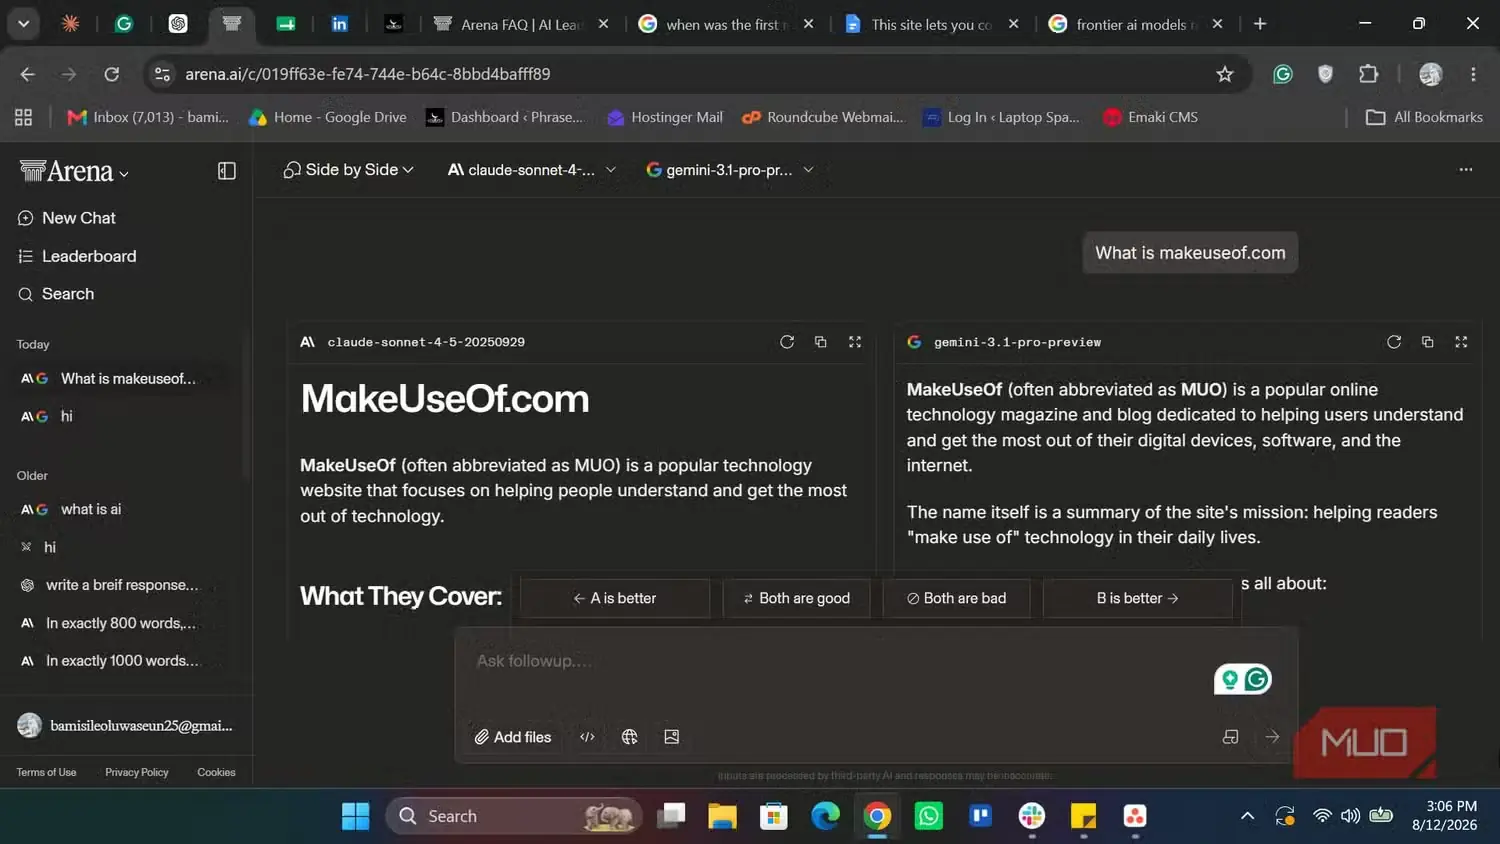Vote 'Both are good'
This screenshot has height=844, width=1500.
point(797,598)
